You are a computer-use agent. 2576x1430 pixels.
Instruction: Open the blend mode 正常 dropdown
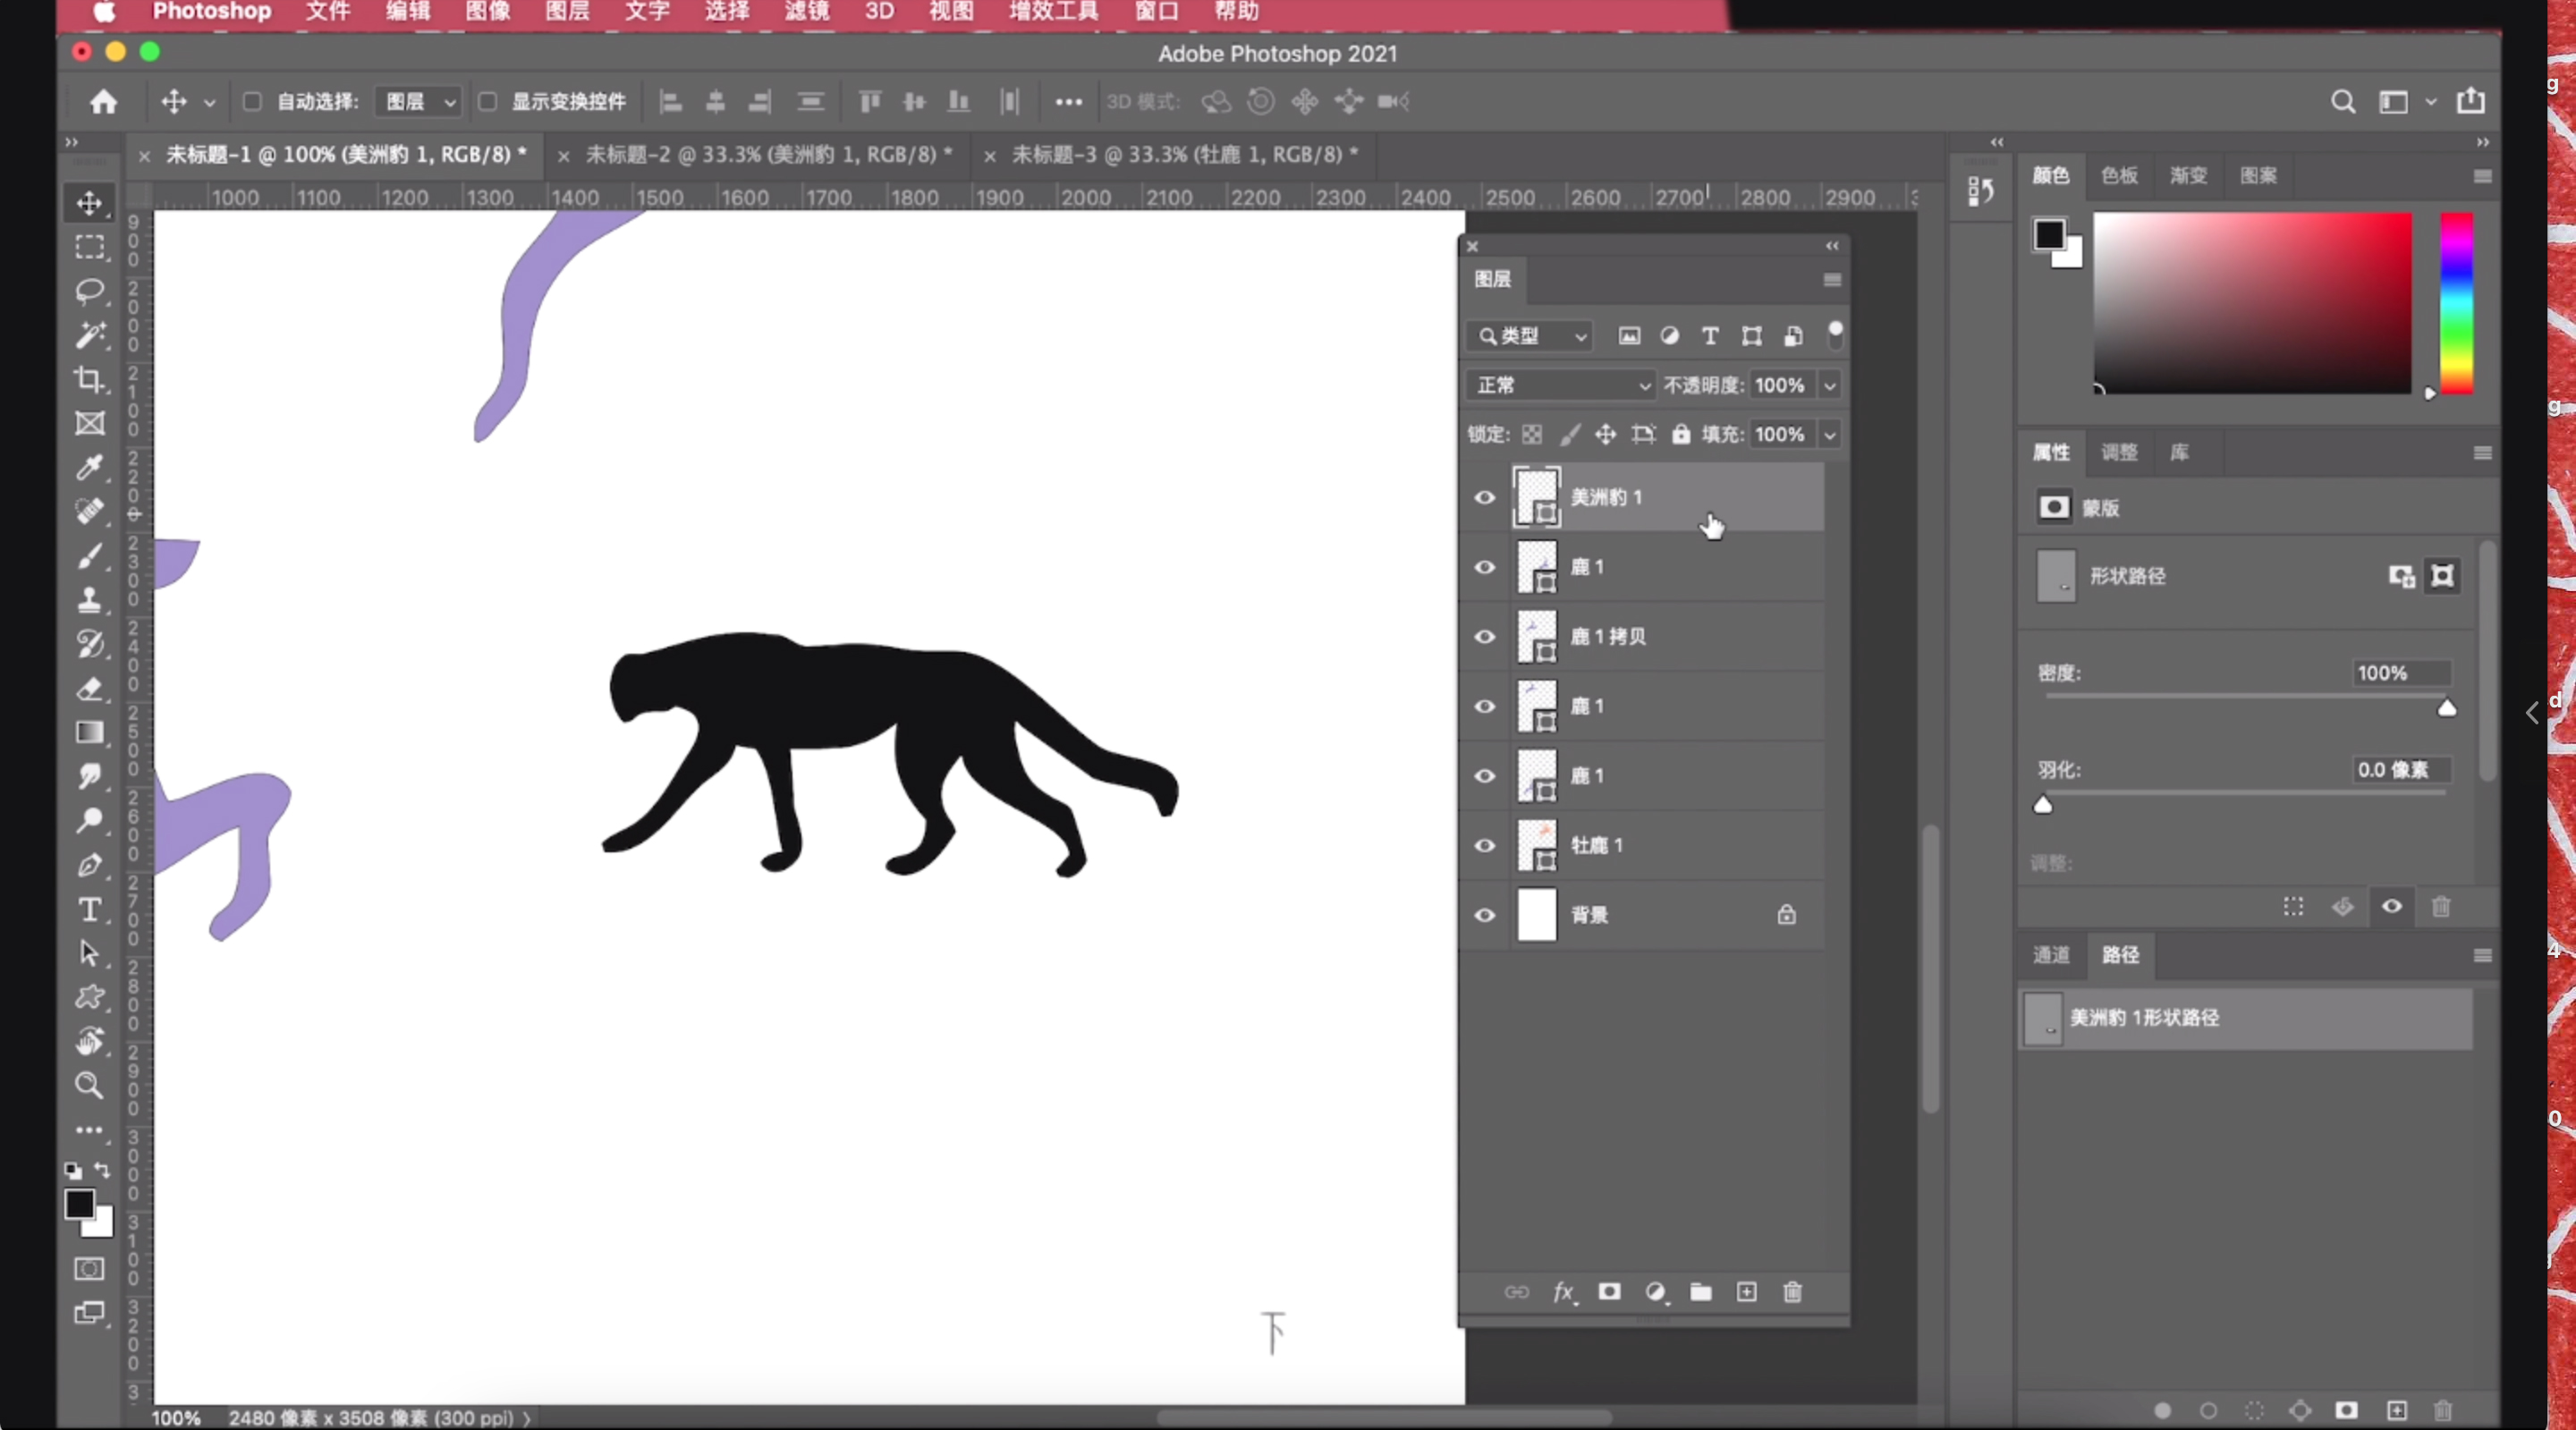pos(1561,385)
